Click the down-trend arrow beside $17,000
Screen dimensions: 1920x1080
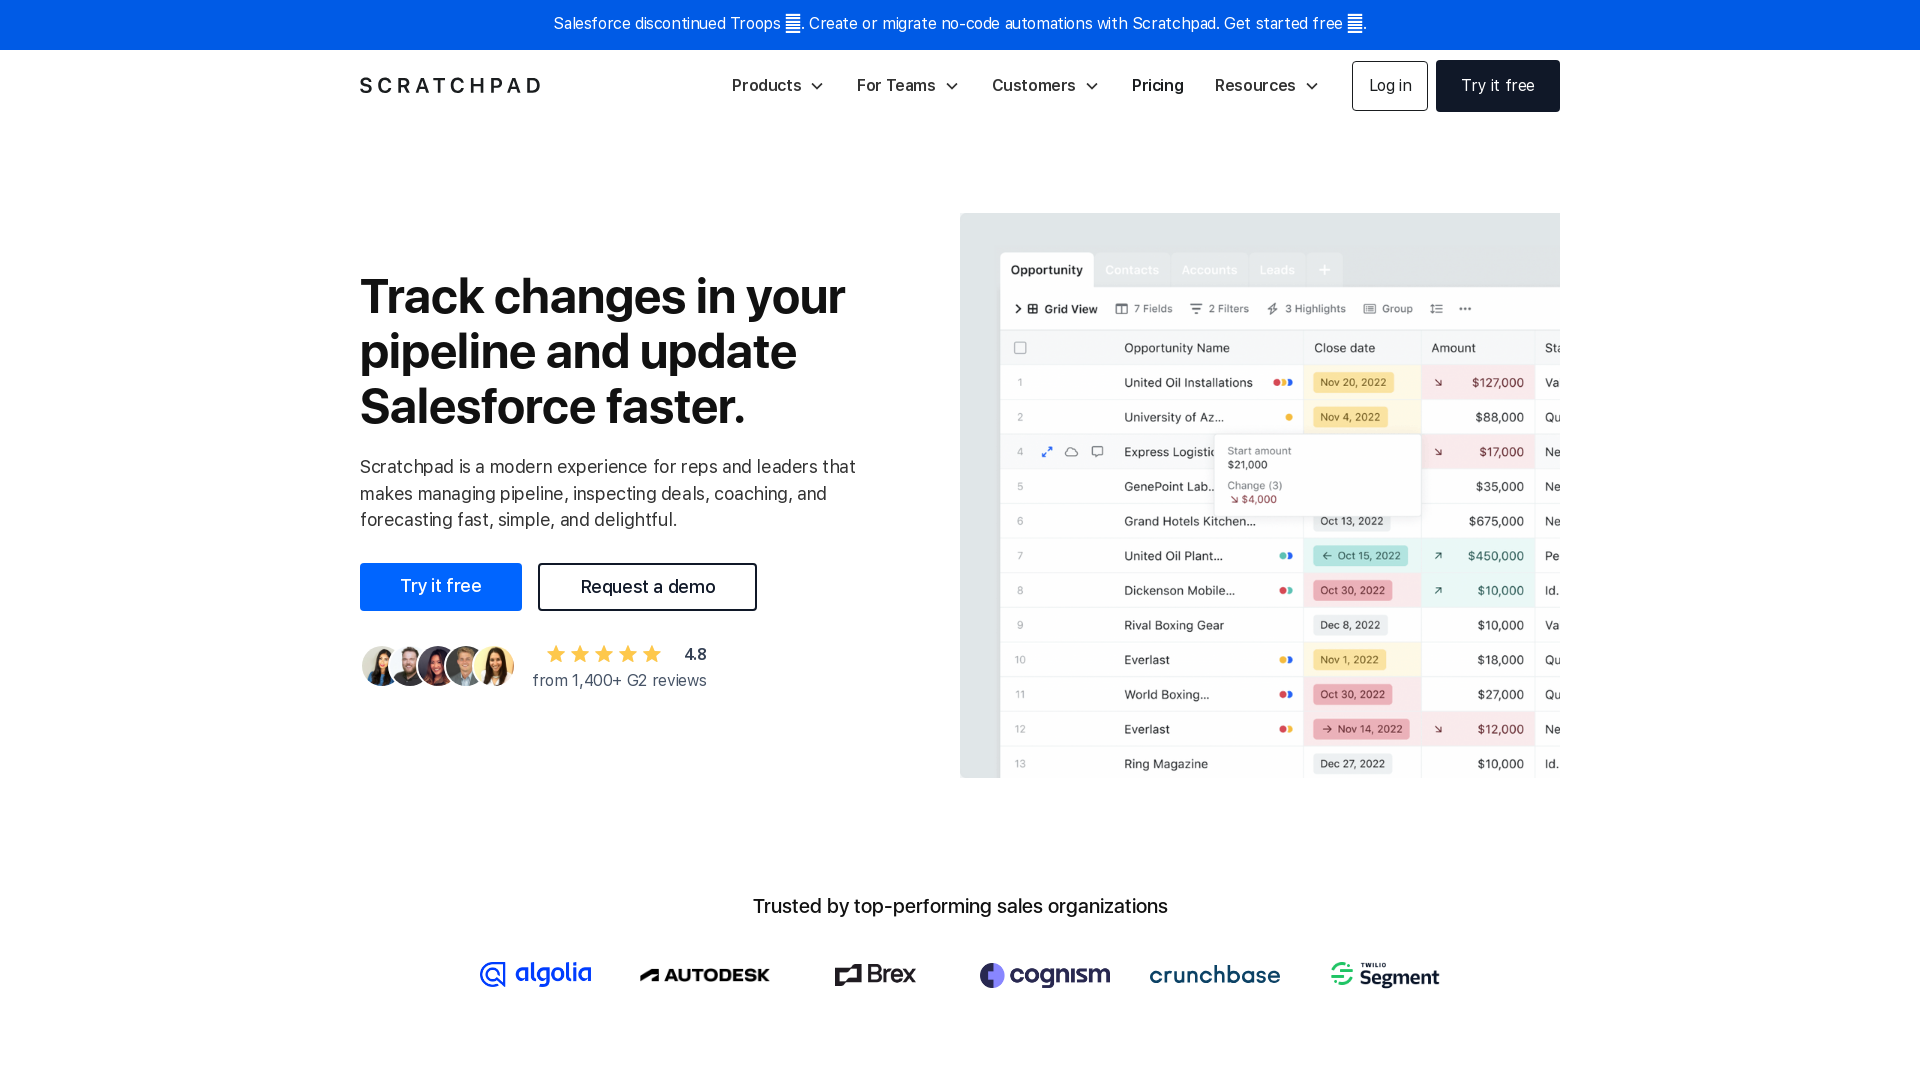(1438, 452)
